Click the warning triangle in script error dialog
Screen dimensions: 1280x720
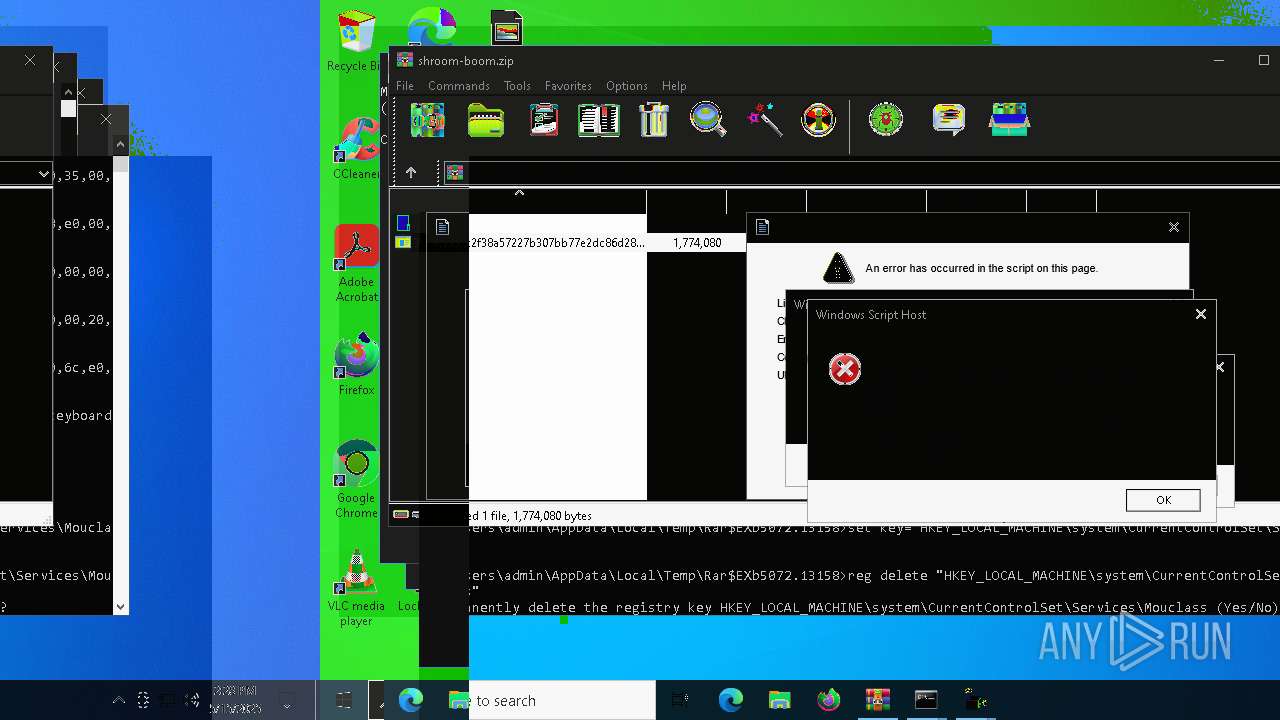[838, 267]
